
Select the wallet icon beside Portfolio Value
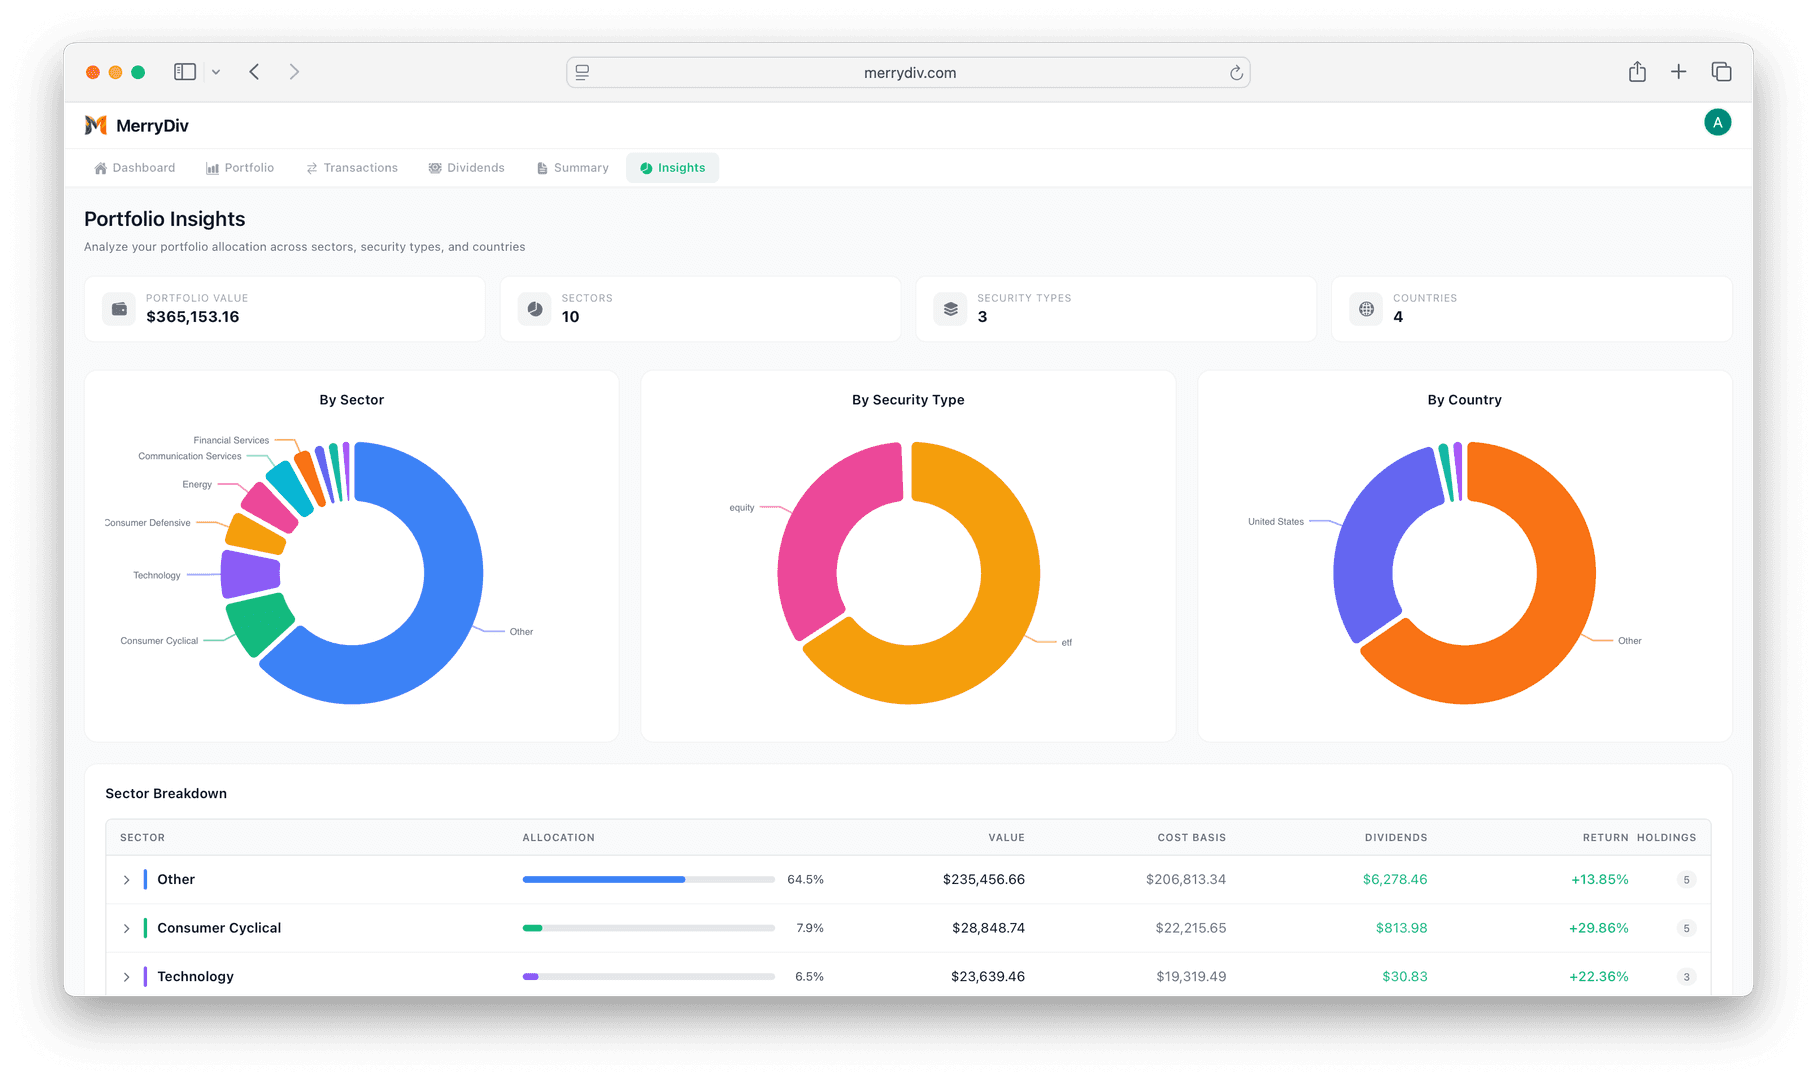point(118,308)
